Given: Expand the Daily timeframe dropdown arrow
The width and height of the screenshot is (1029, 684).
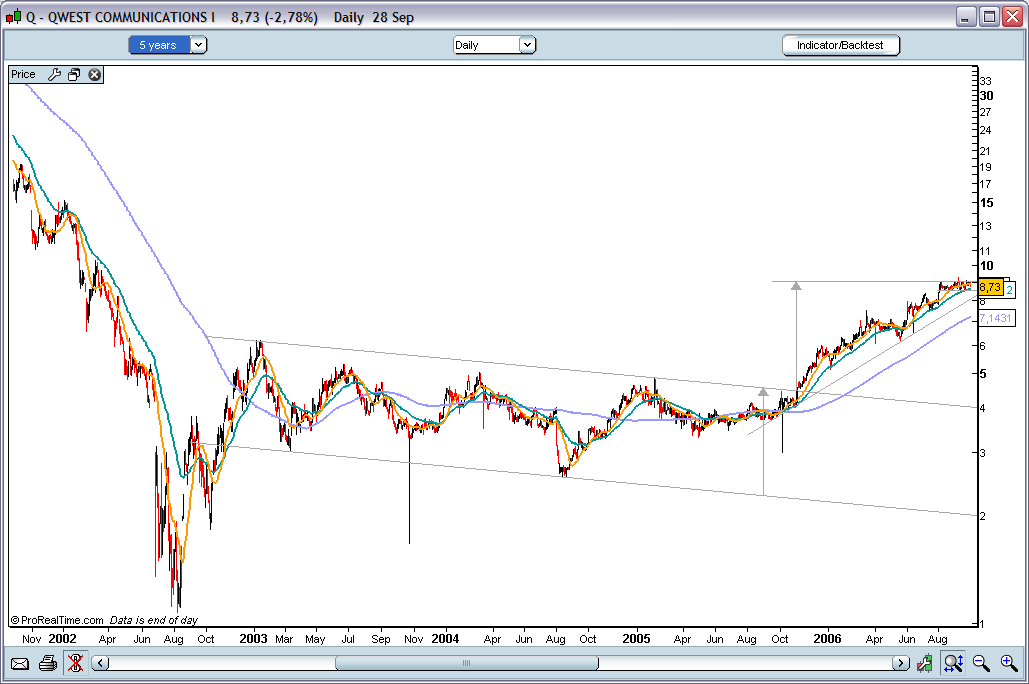Looking at the screenshot, I should point(527,45).
